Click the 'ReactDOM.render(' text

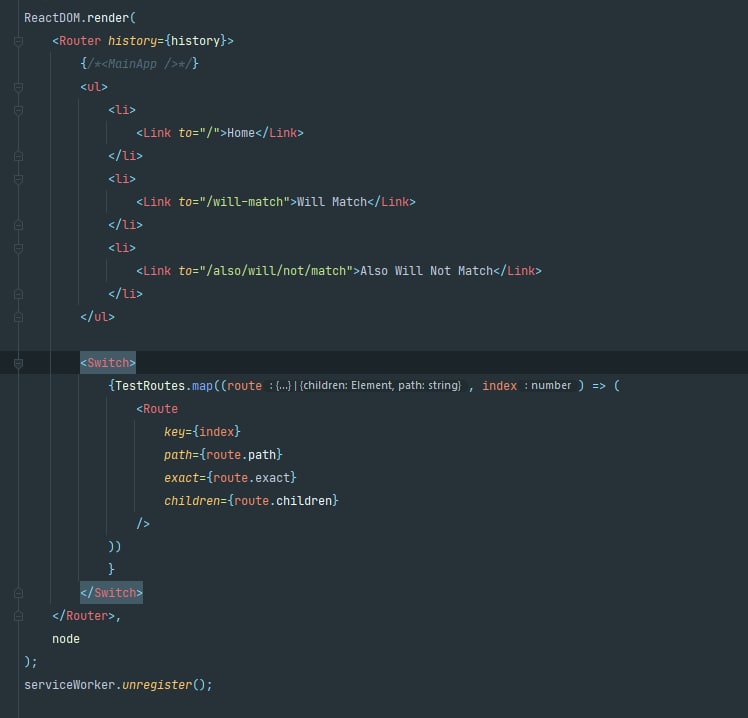tap(80, 18)
